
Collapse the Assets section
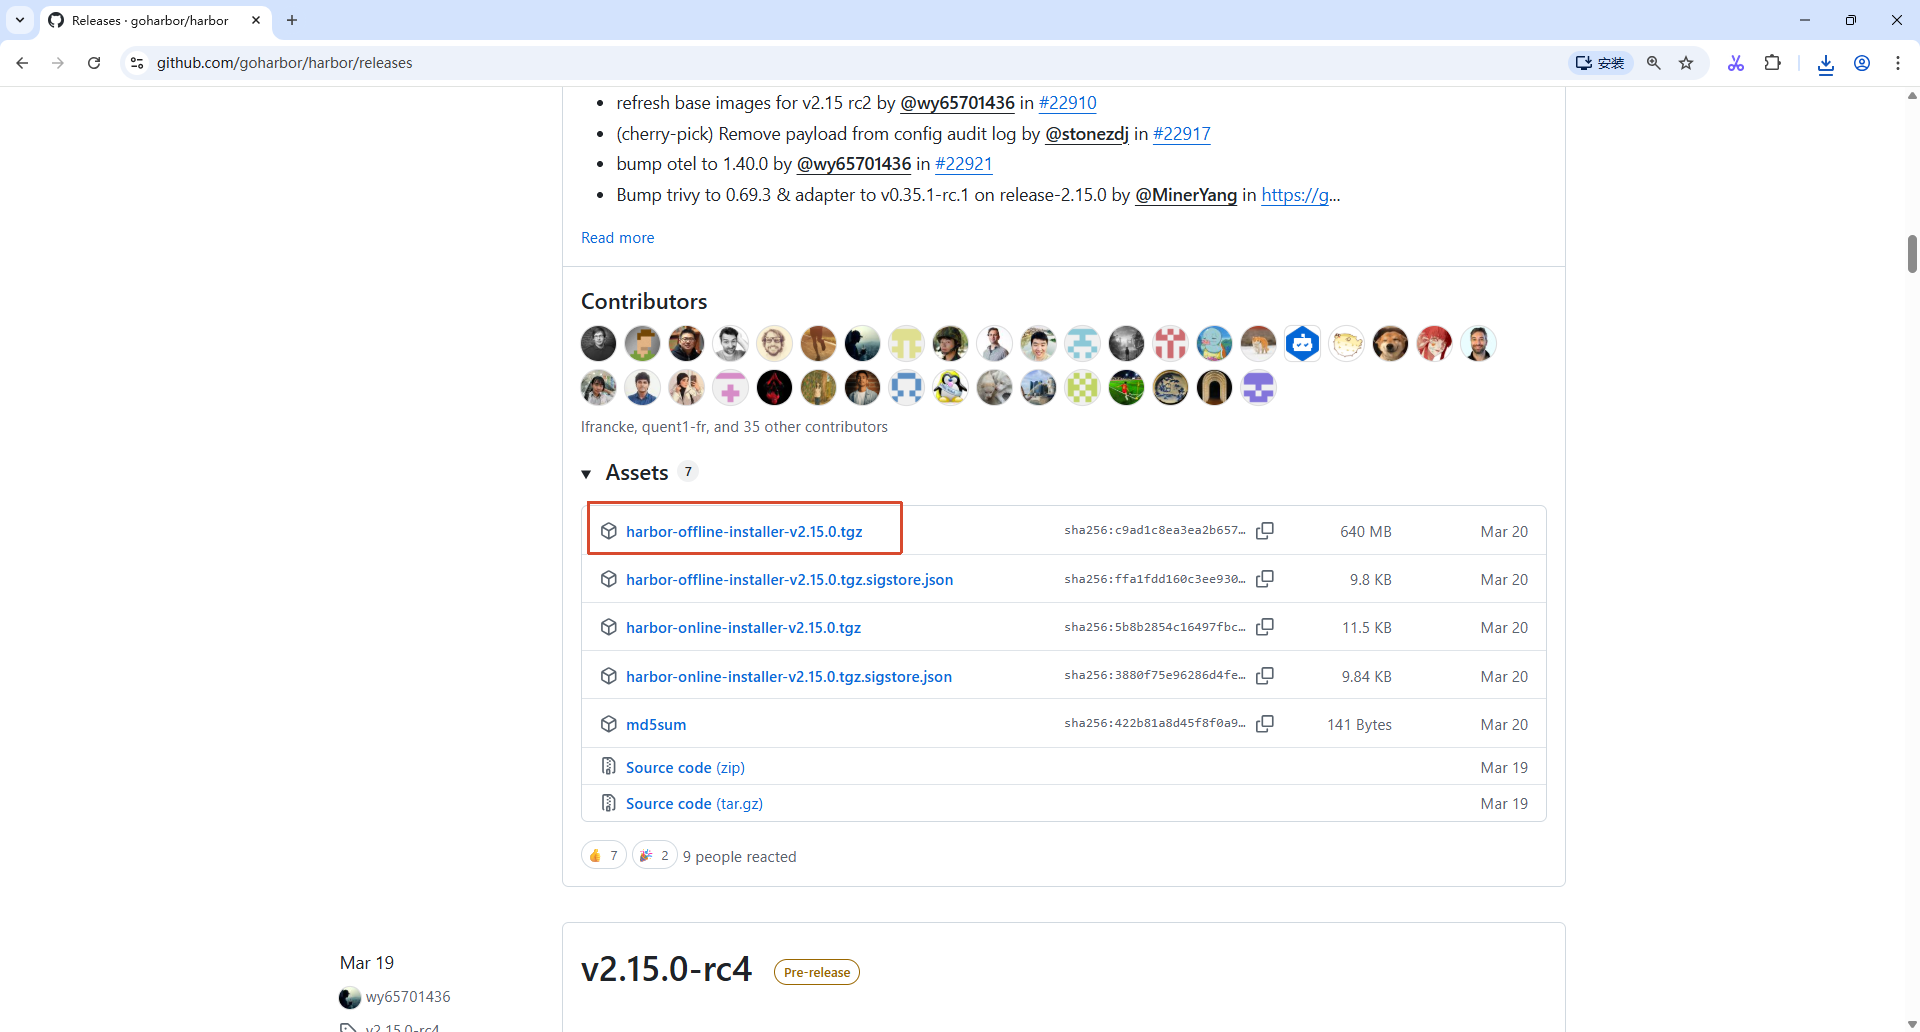point(587,474)
